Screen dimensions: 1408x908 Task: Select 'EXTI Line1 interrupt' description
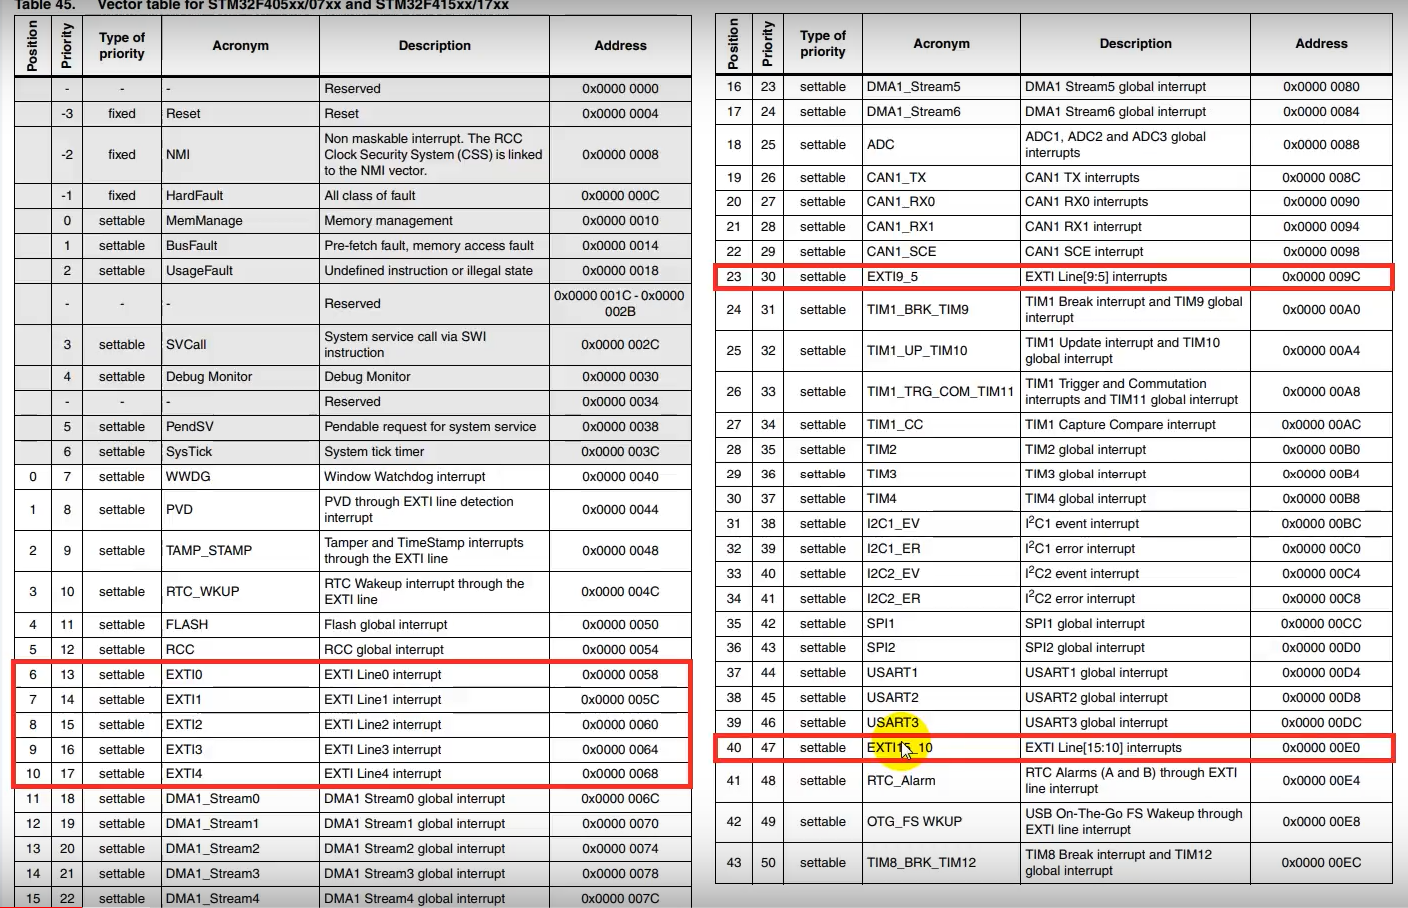pos(383,699)
